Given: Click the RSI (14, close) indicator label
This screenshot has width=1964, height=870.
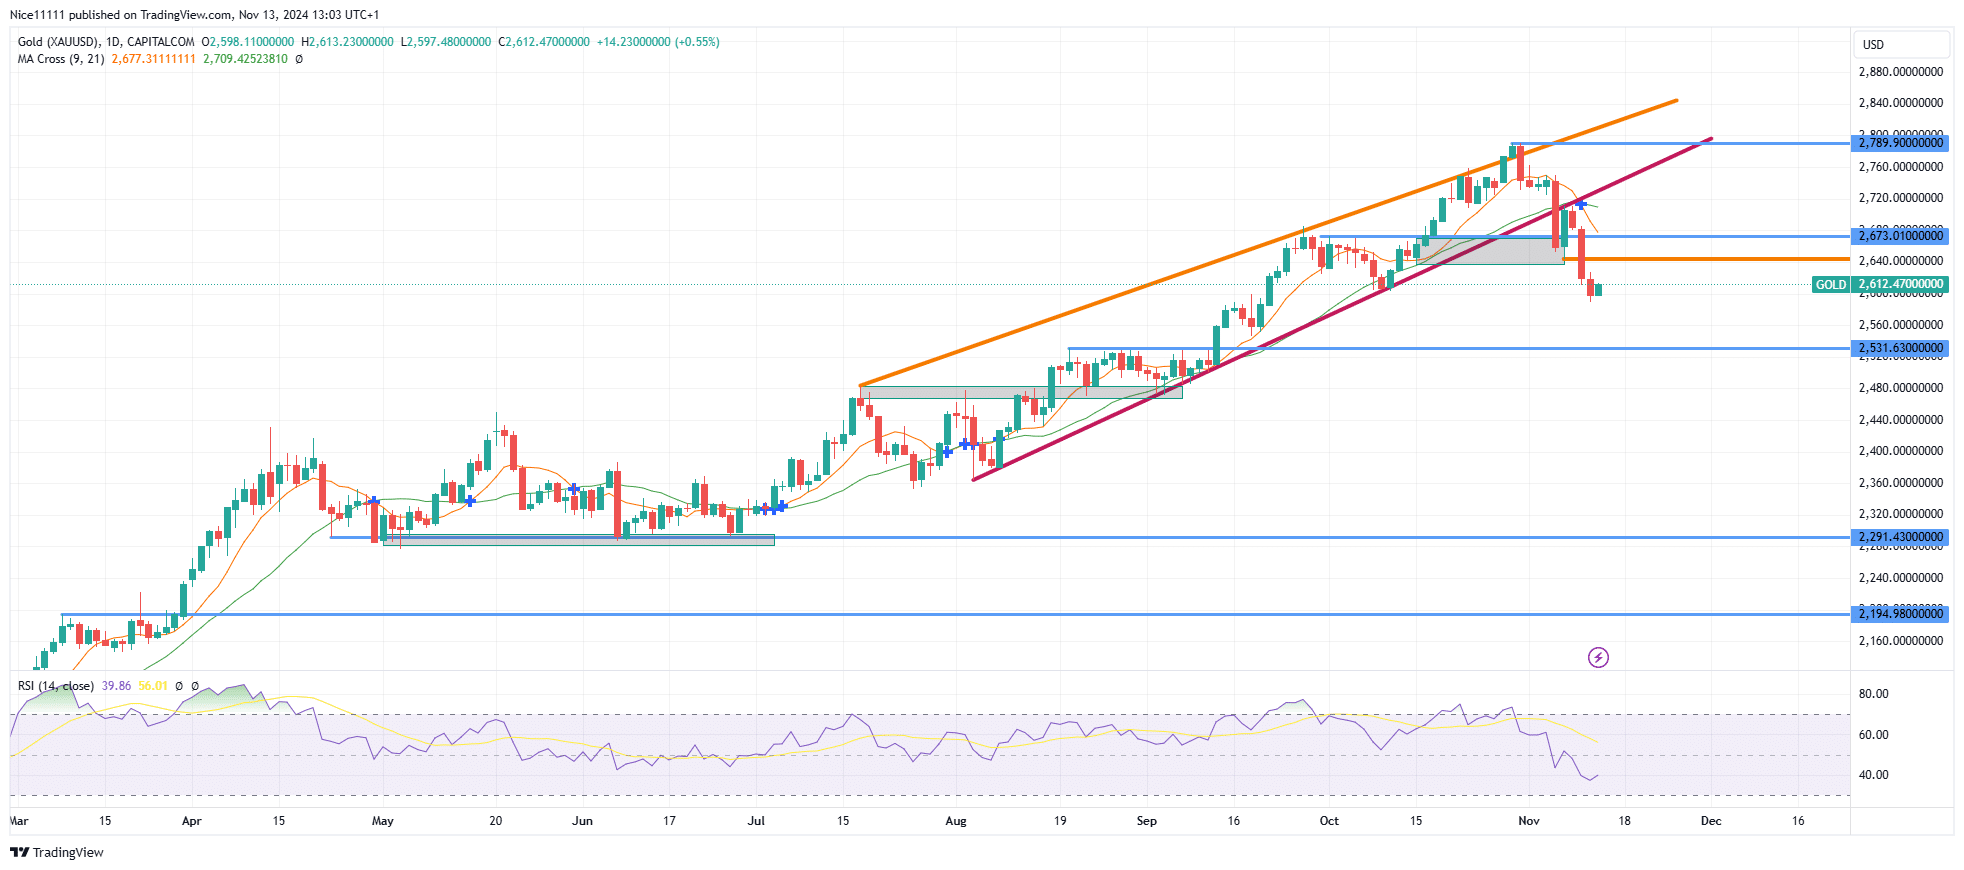Looking at the screenshot, I should click(x=56, y=686).
